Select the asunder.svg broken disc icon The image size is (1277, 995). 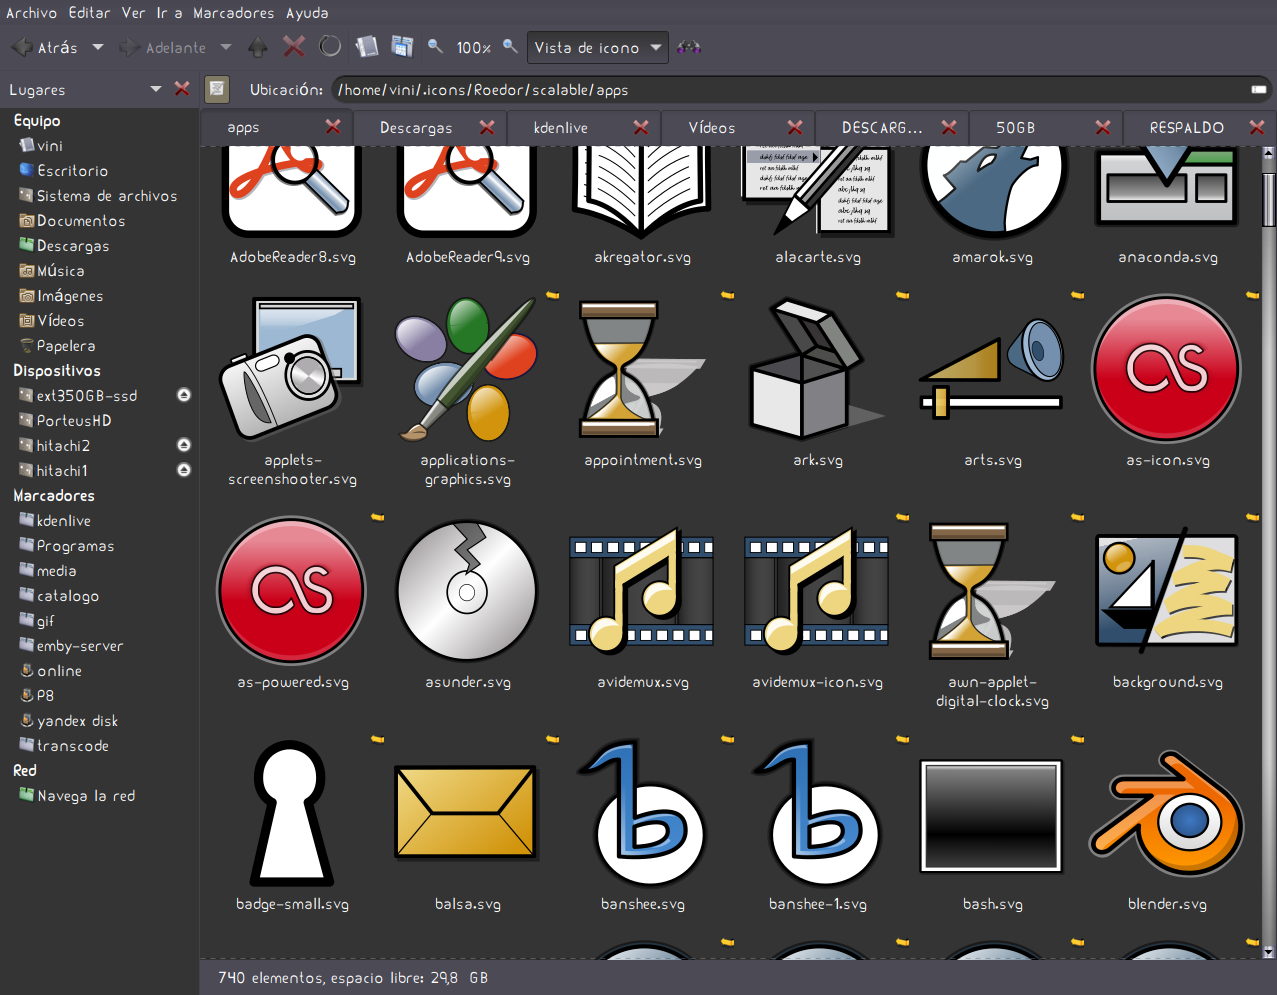467,592
